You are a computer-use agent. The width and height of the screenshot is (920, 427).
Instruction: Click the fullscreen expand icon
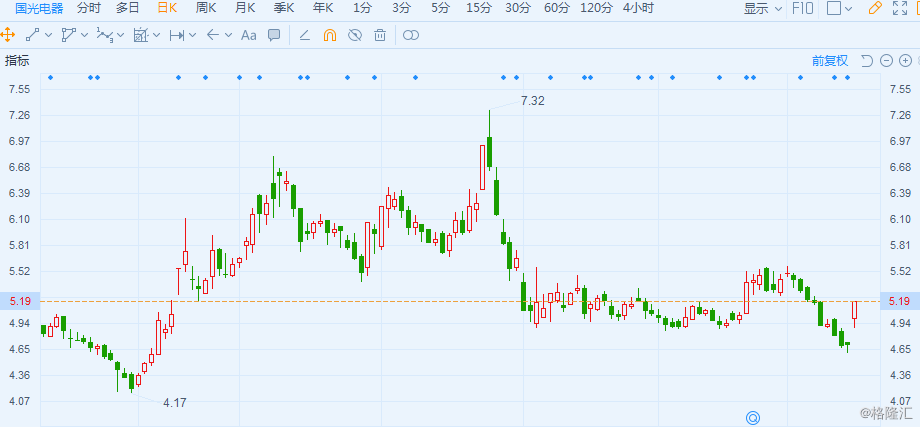pyautogui.click(x=899, y=8)
